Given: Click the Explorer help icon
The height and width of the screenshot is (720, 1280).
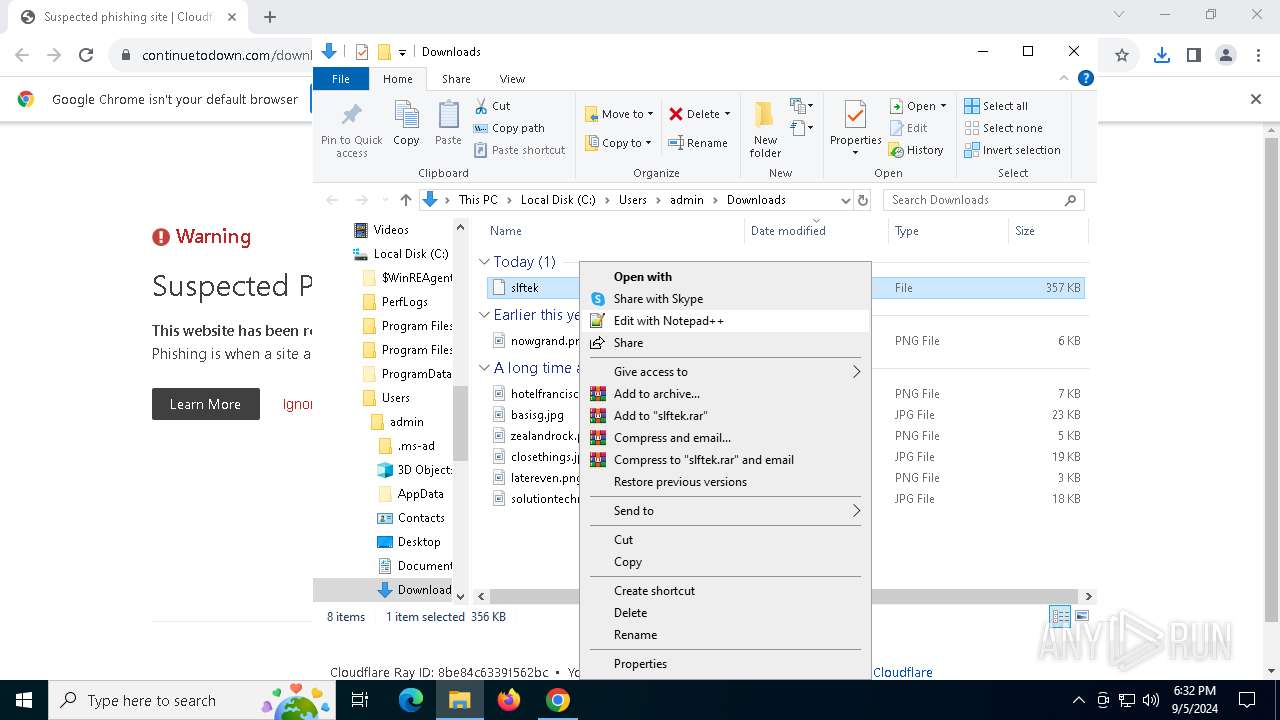Looking at the screenshot, I should click(1085, 78).
